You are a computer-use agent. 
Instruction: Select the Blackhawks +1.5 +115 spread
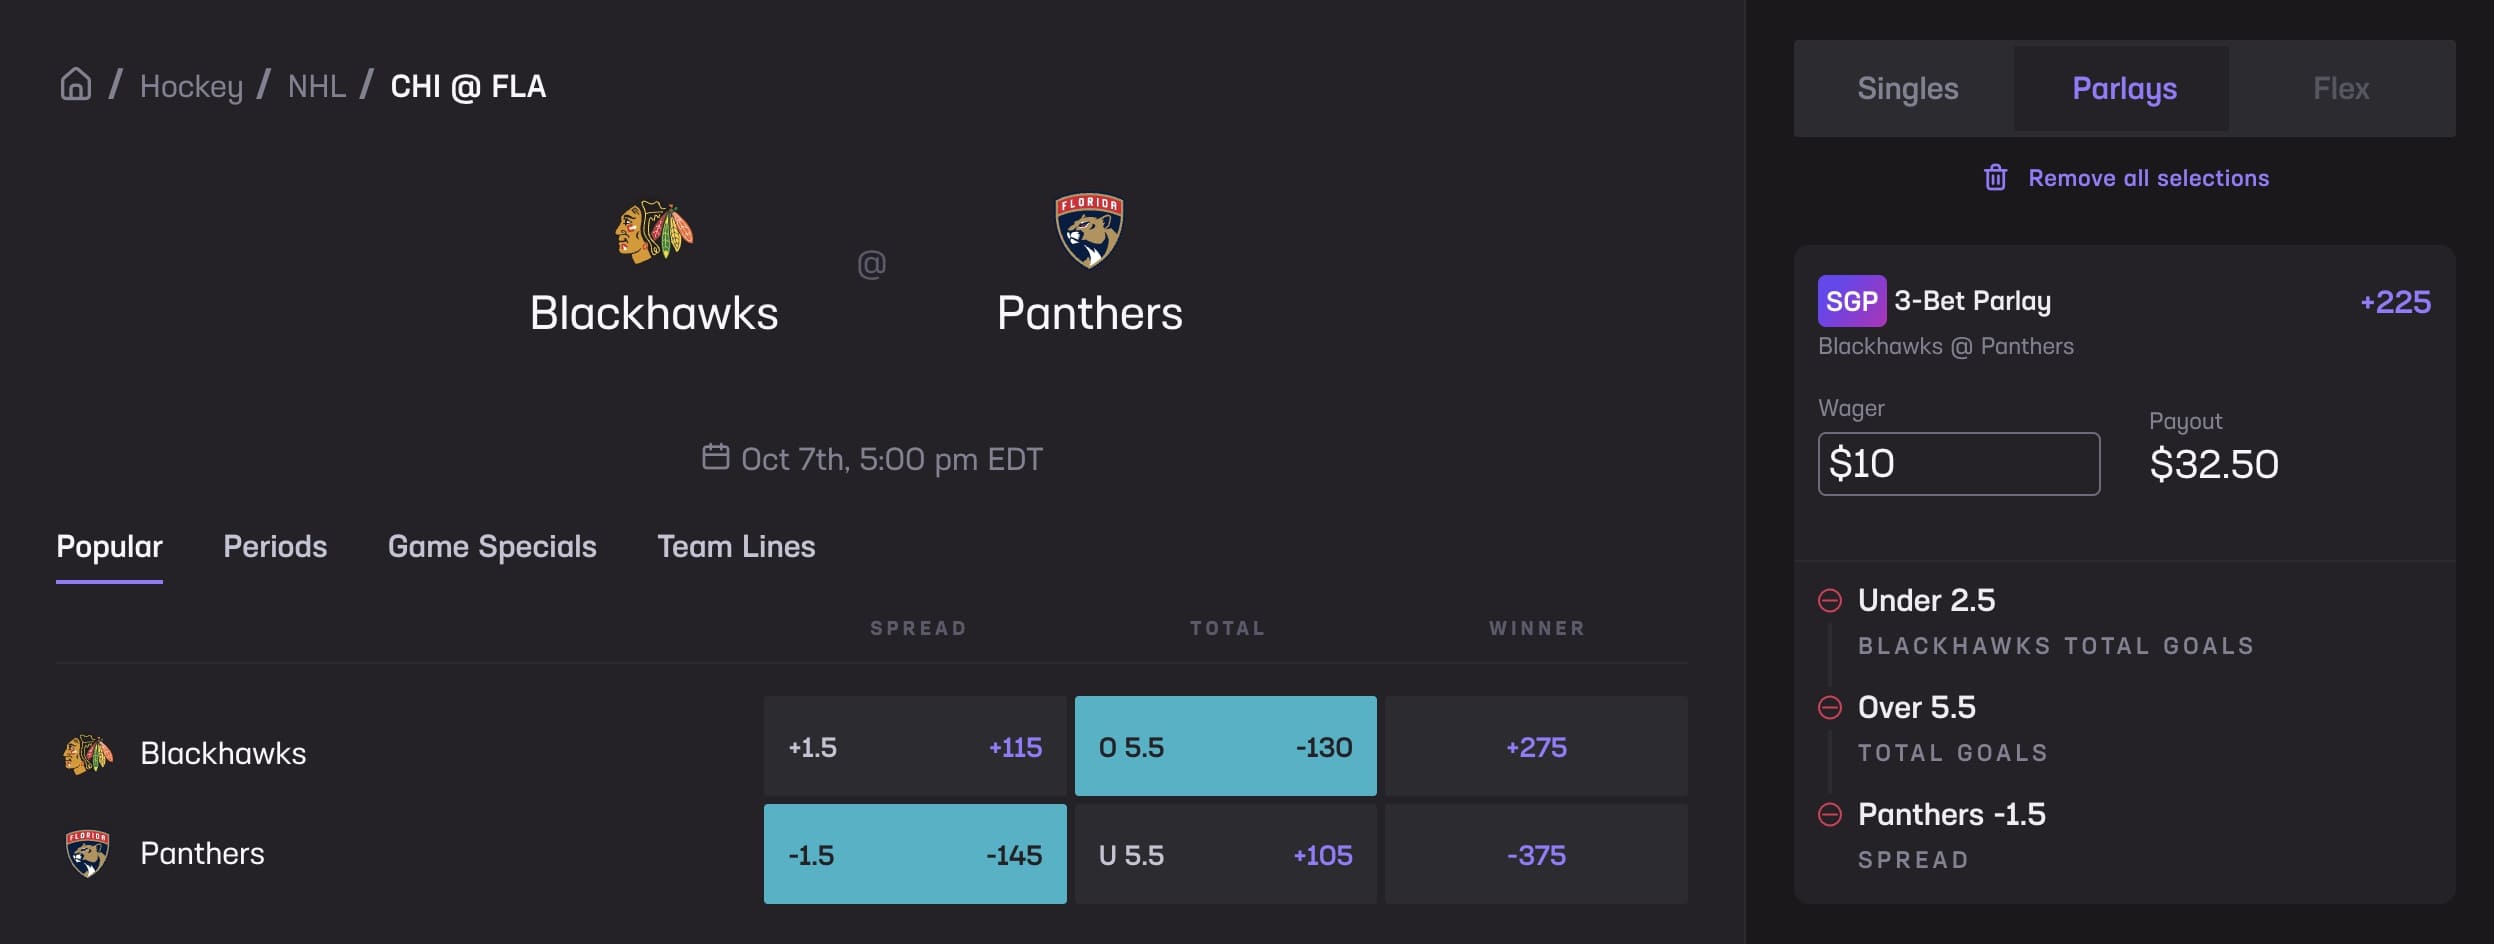pyautogui.click(x=915, y=746)
